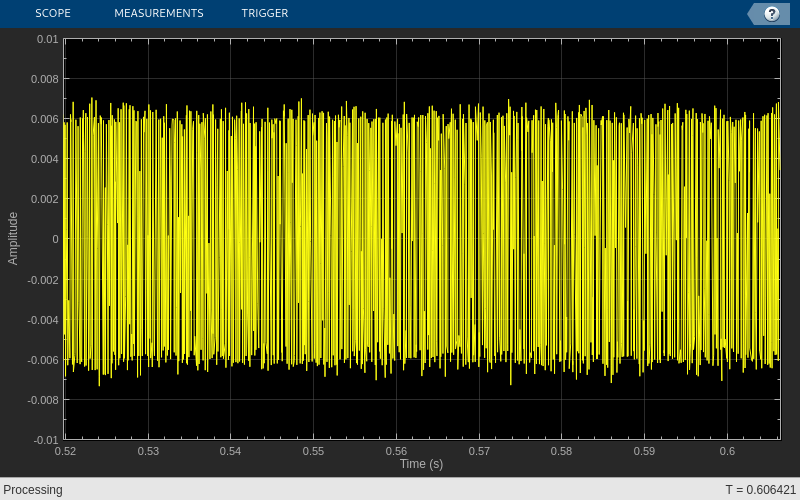Viewport: 800px width, 500px height.
Task: Switch to the MEASUREMENTS tab
Action: tap(159, 13)
